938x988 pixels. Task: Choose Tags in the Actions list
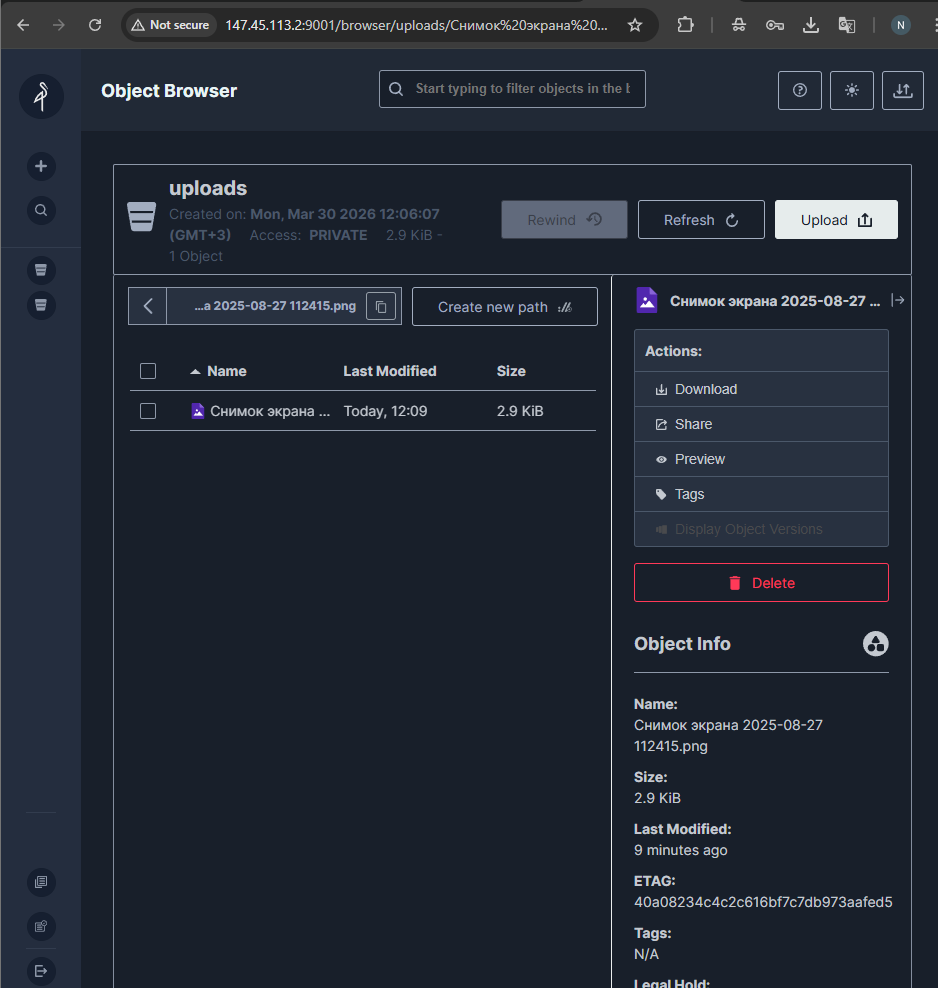tap(761, 495)
